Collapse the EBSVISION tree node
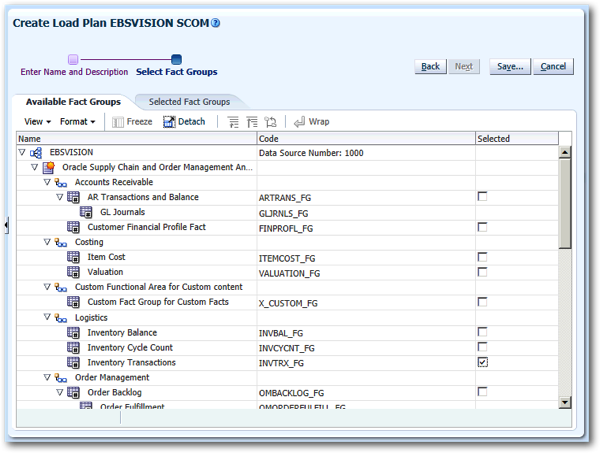The height and width of the screenshot is (453, 600). point(22,152)
